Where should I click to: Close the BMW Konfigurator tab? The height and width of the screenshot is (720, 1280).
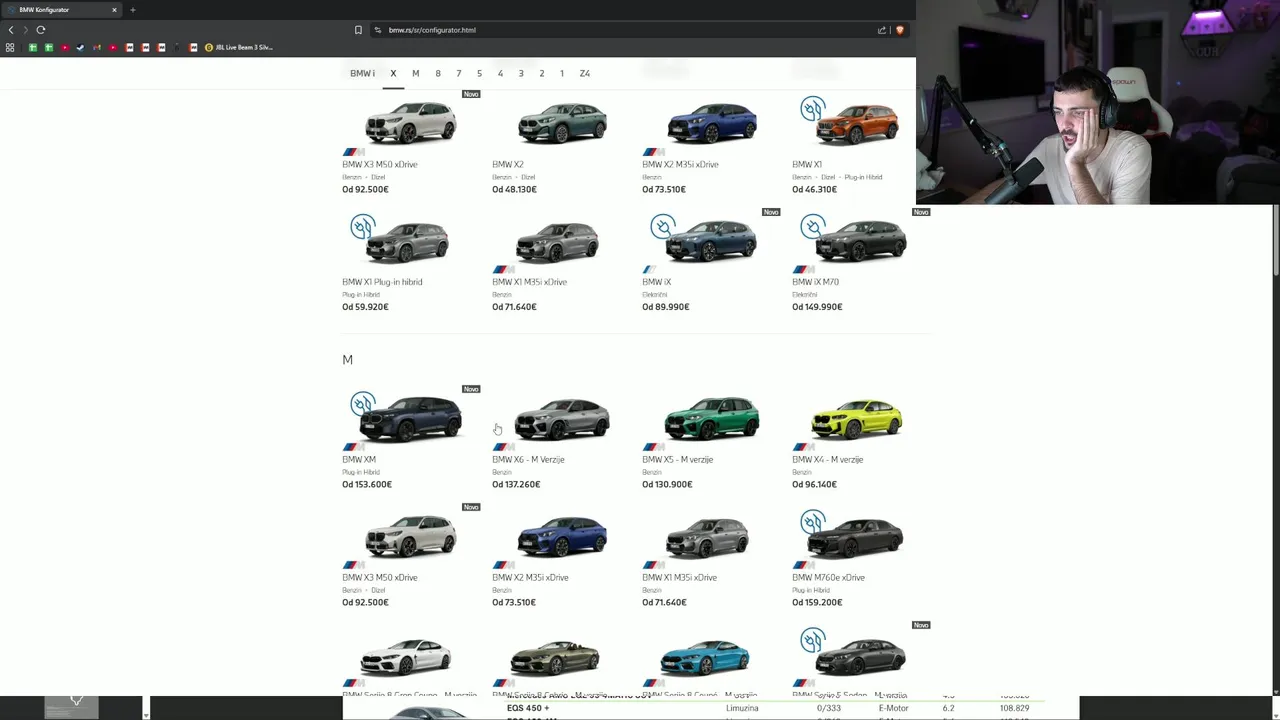[114, 10]
